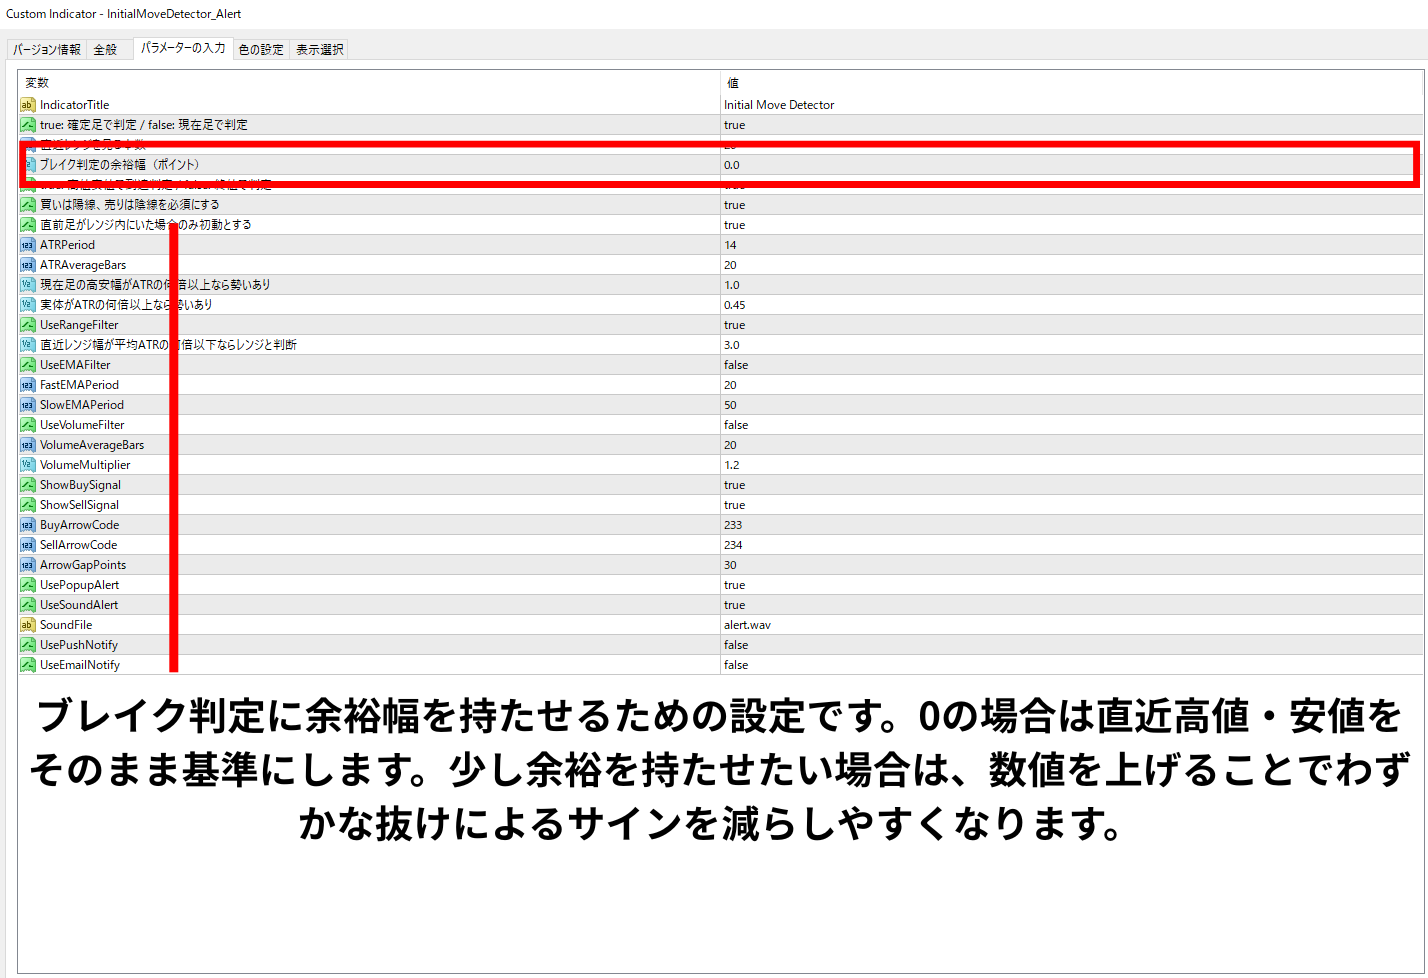The image size is (1428, 978).
Task: Edit the ブレイク判定の余裕幅 value 0.0
Action: pyautogui.click(x=732, y=165)
